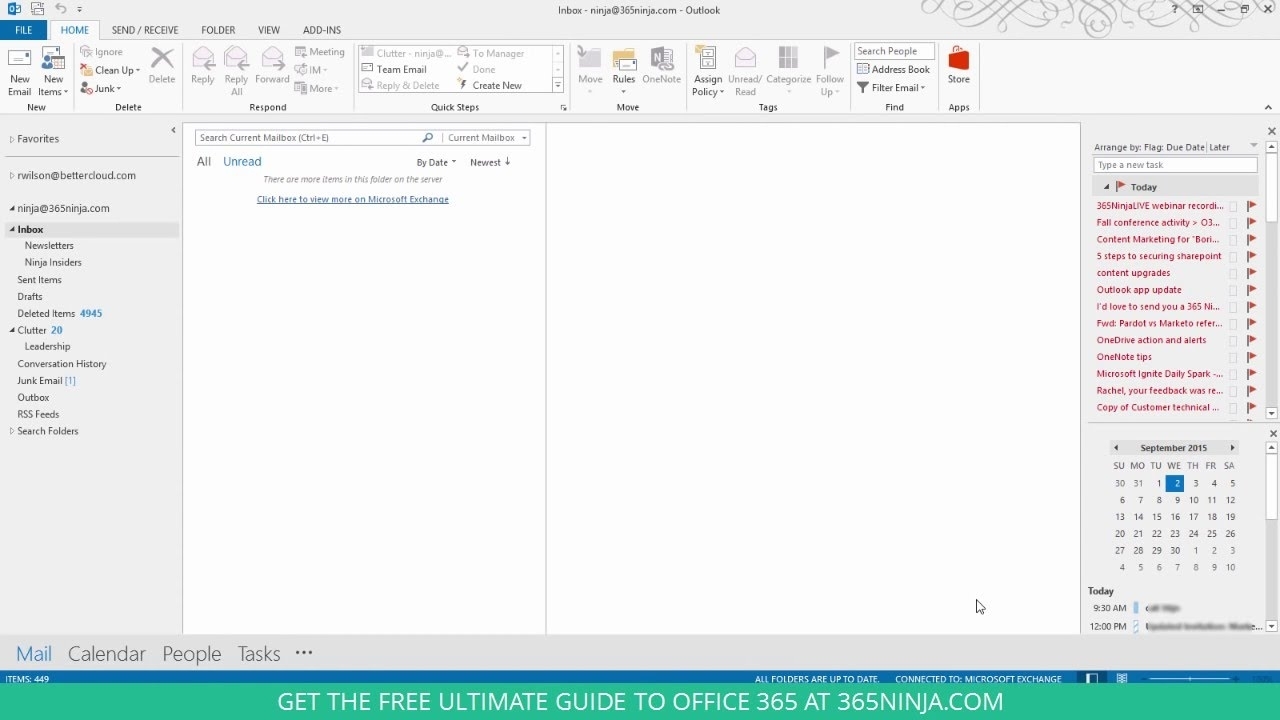1280x720 pixels.
Task: Expand the Quick Steps gallery
Action: click(x=558, y=86)
